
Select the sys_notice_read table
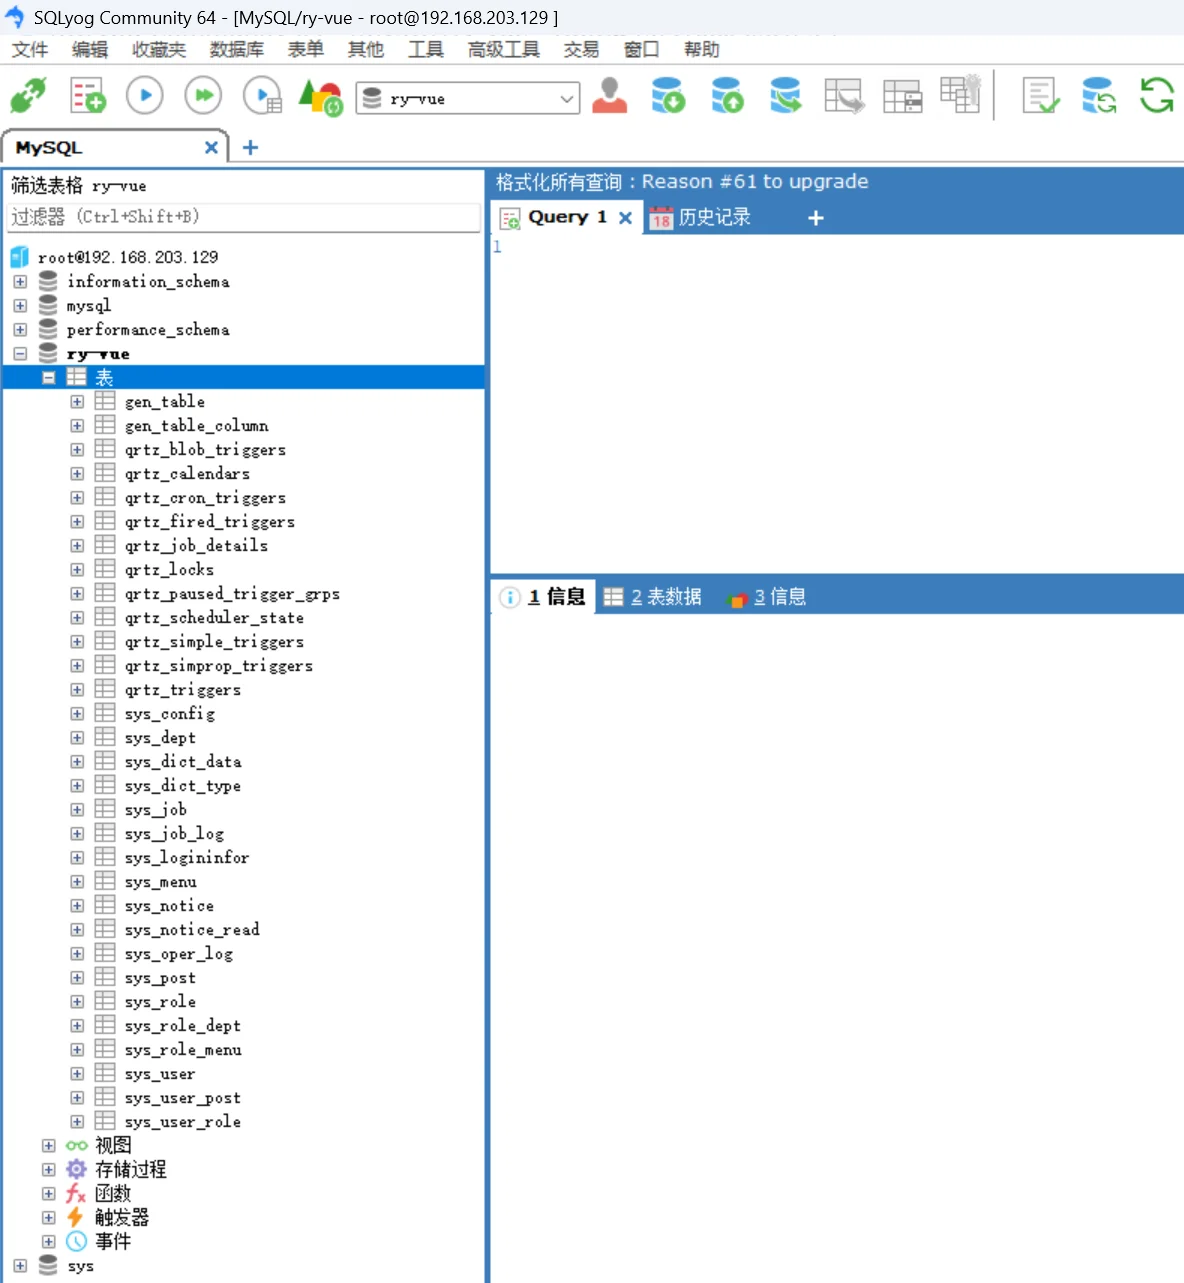(x=192, y=930)
